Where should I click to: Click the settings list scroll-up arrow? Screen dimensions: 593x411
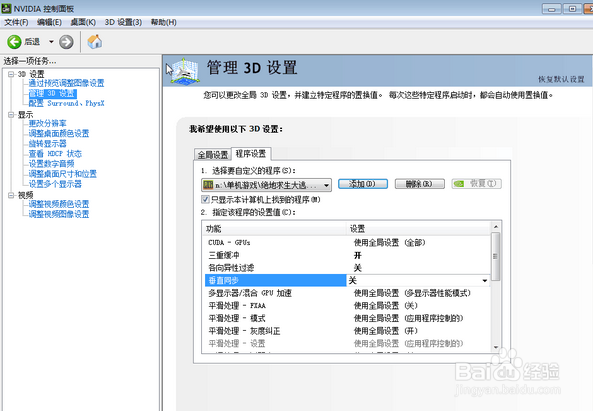[496, 227]
